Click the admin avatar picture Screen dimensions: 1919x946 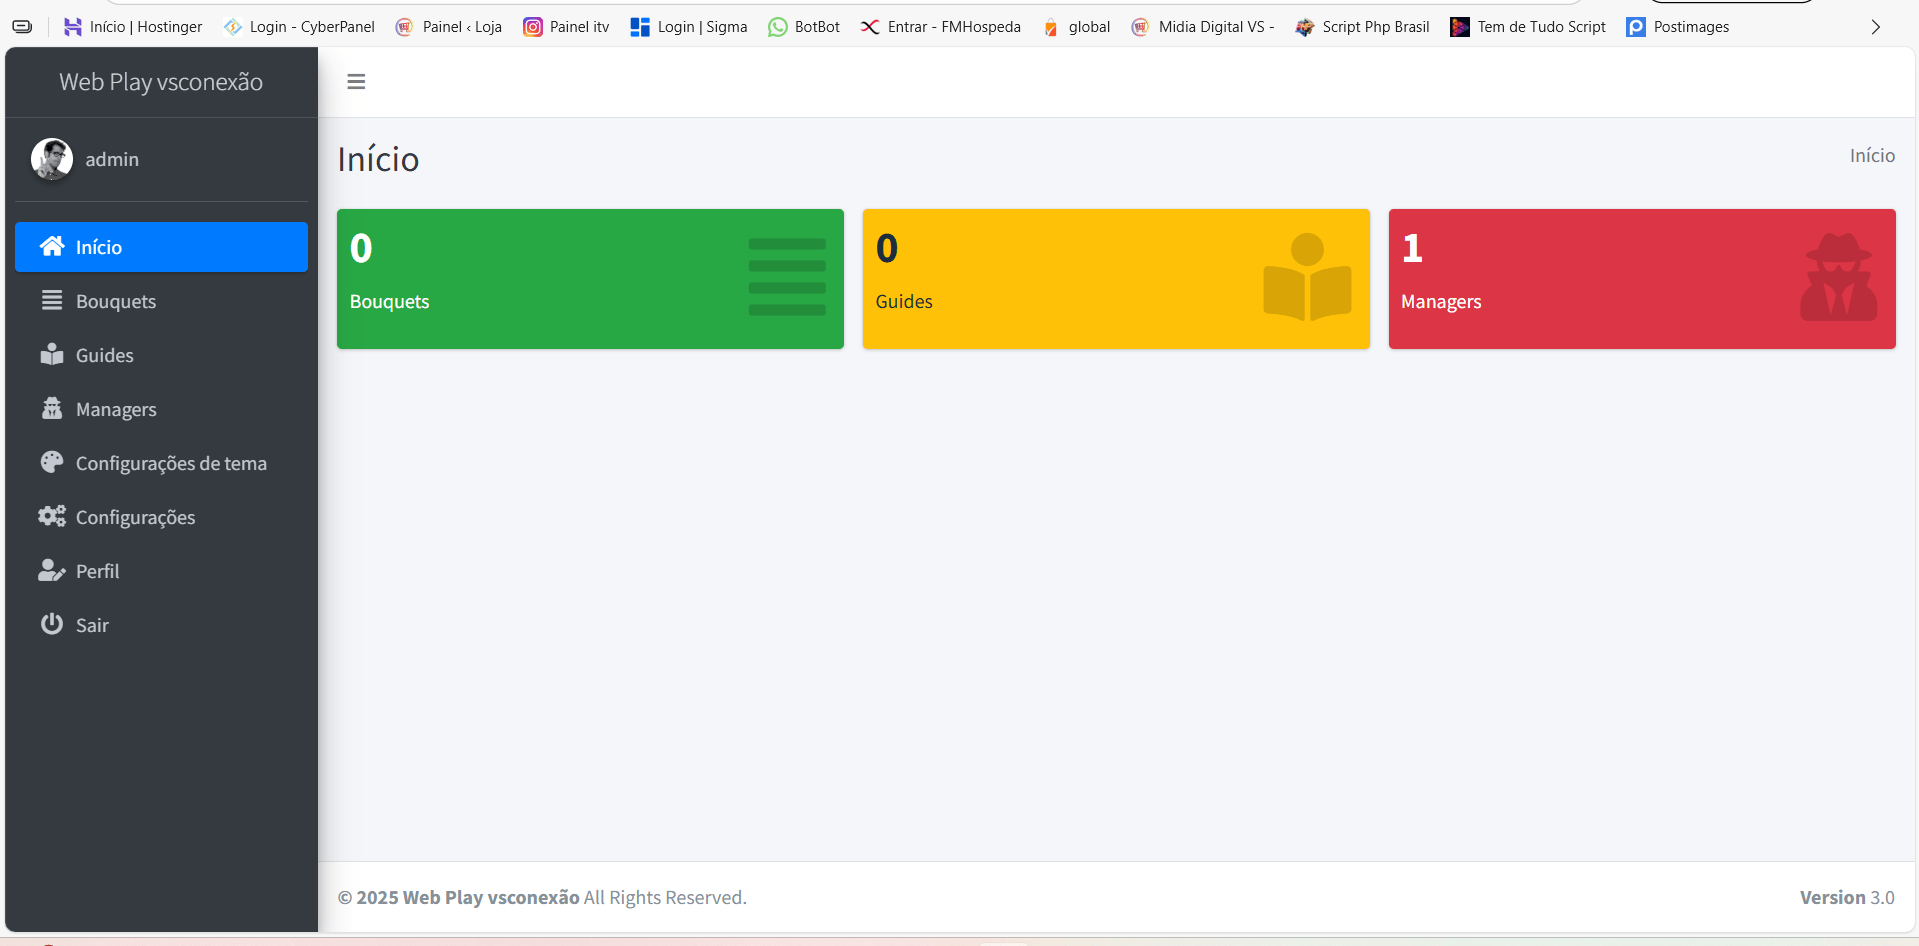(x=52, y=159)
